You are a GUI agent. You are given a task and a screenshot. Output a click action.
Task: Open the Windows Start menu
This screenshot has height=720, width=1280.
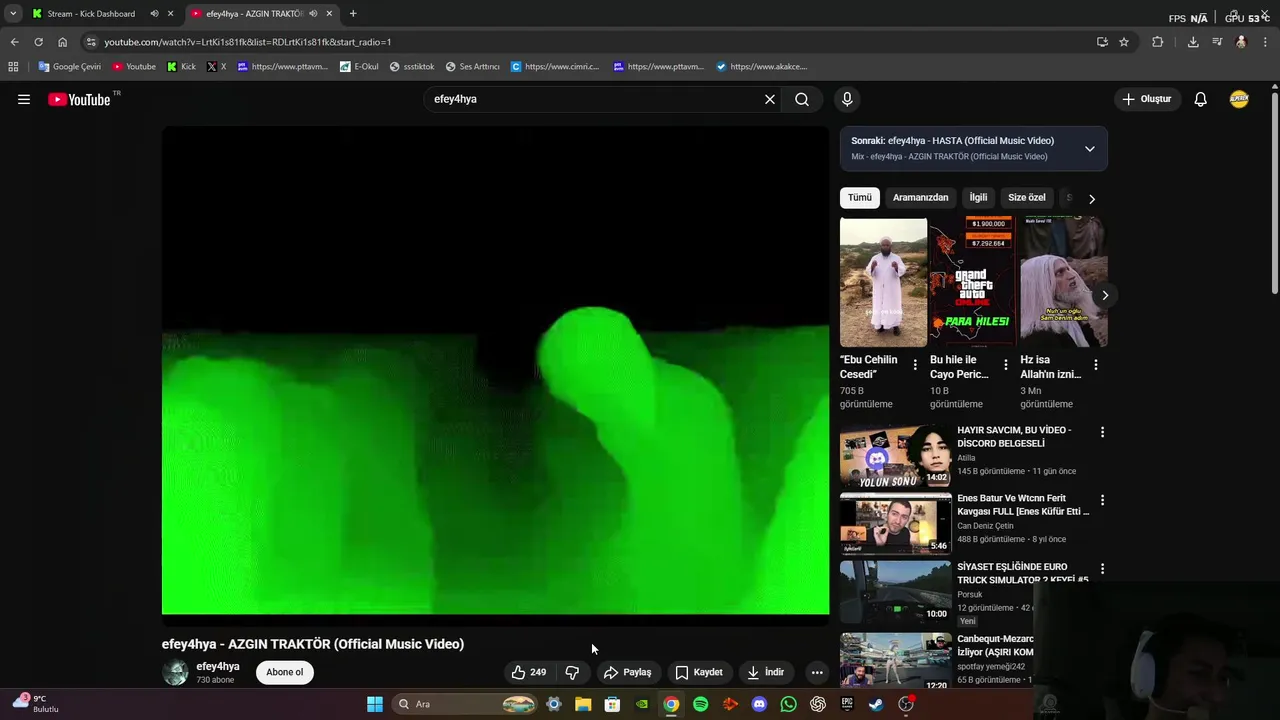point(375,704)
